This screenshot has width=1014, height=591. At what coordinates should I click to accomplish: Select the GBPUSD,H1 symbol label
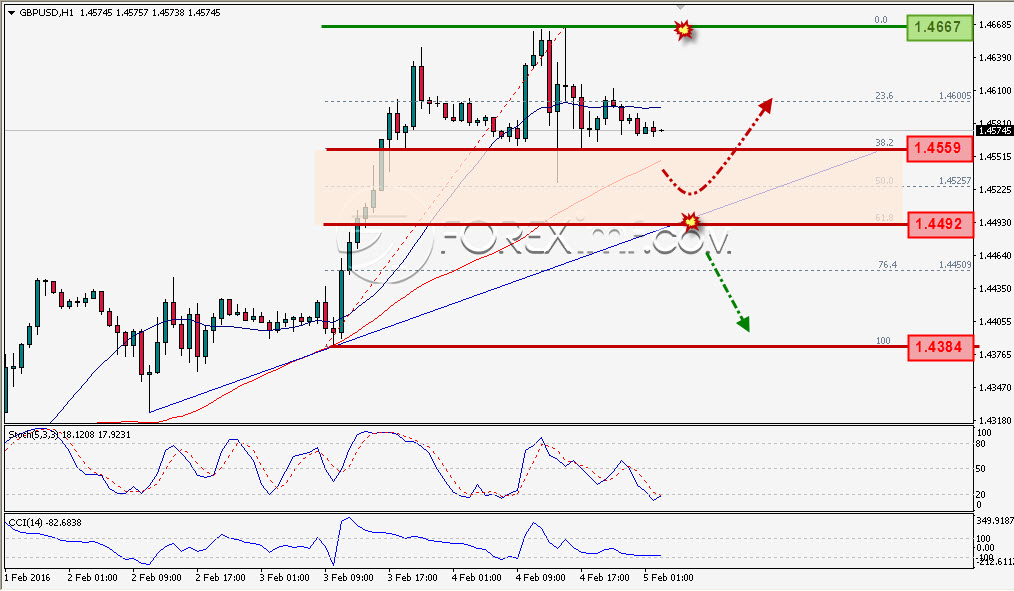pos(47,12)
